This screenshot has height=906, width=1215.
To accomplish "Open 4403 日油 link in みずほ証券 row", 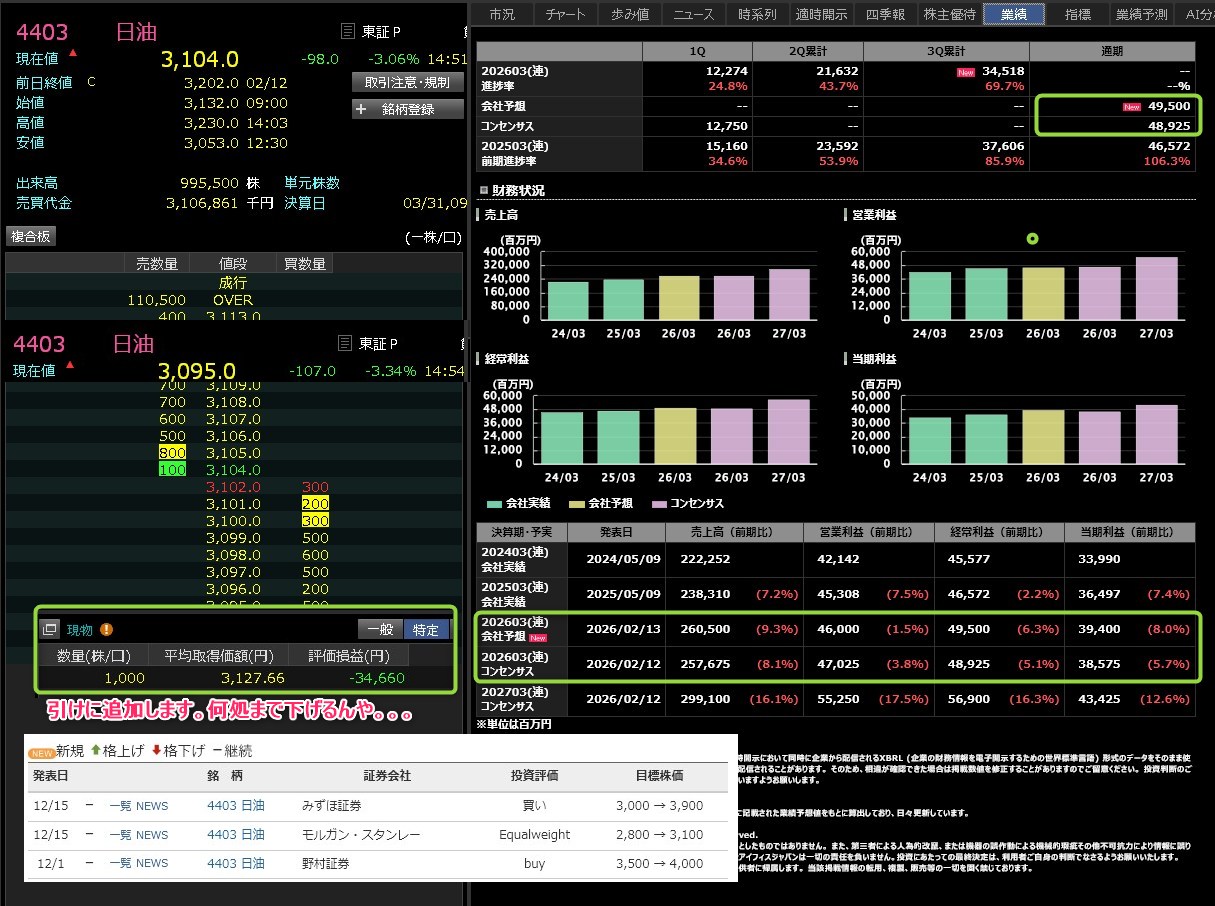I will pos(236,805).
